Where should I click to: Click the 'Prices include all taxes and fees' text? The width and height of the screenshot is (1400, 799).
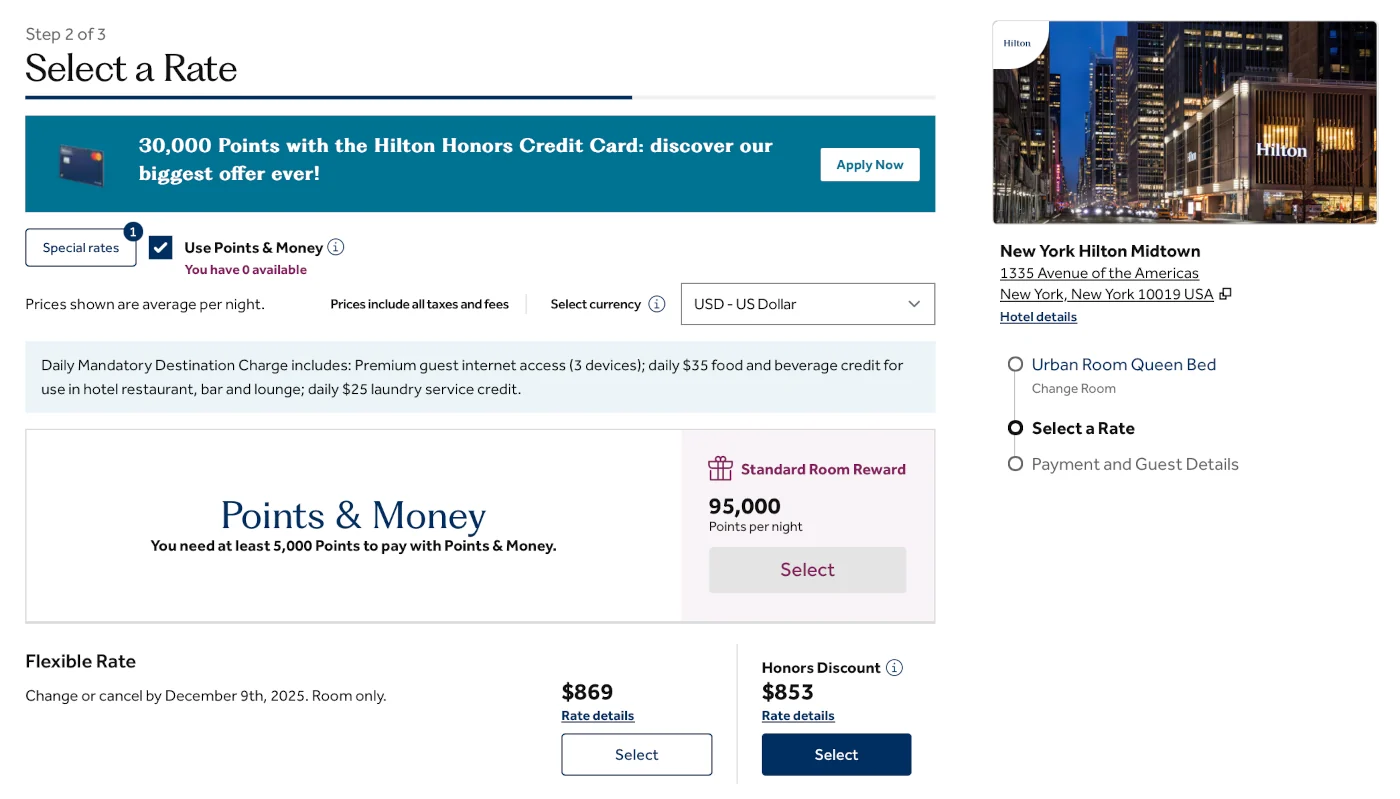(x=420, y=304)
